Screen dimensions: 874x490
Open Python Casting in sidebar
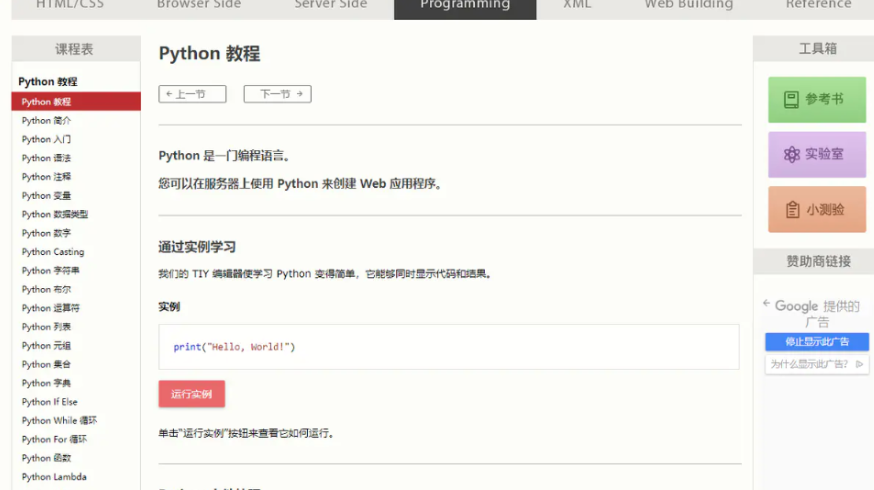click(53, 252)
